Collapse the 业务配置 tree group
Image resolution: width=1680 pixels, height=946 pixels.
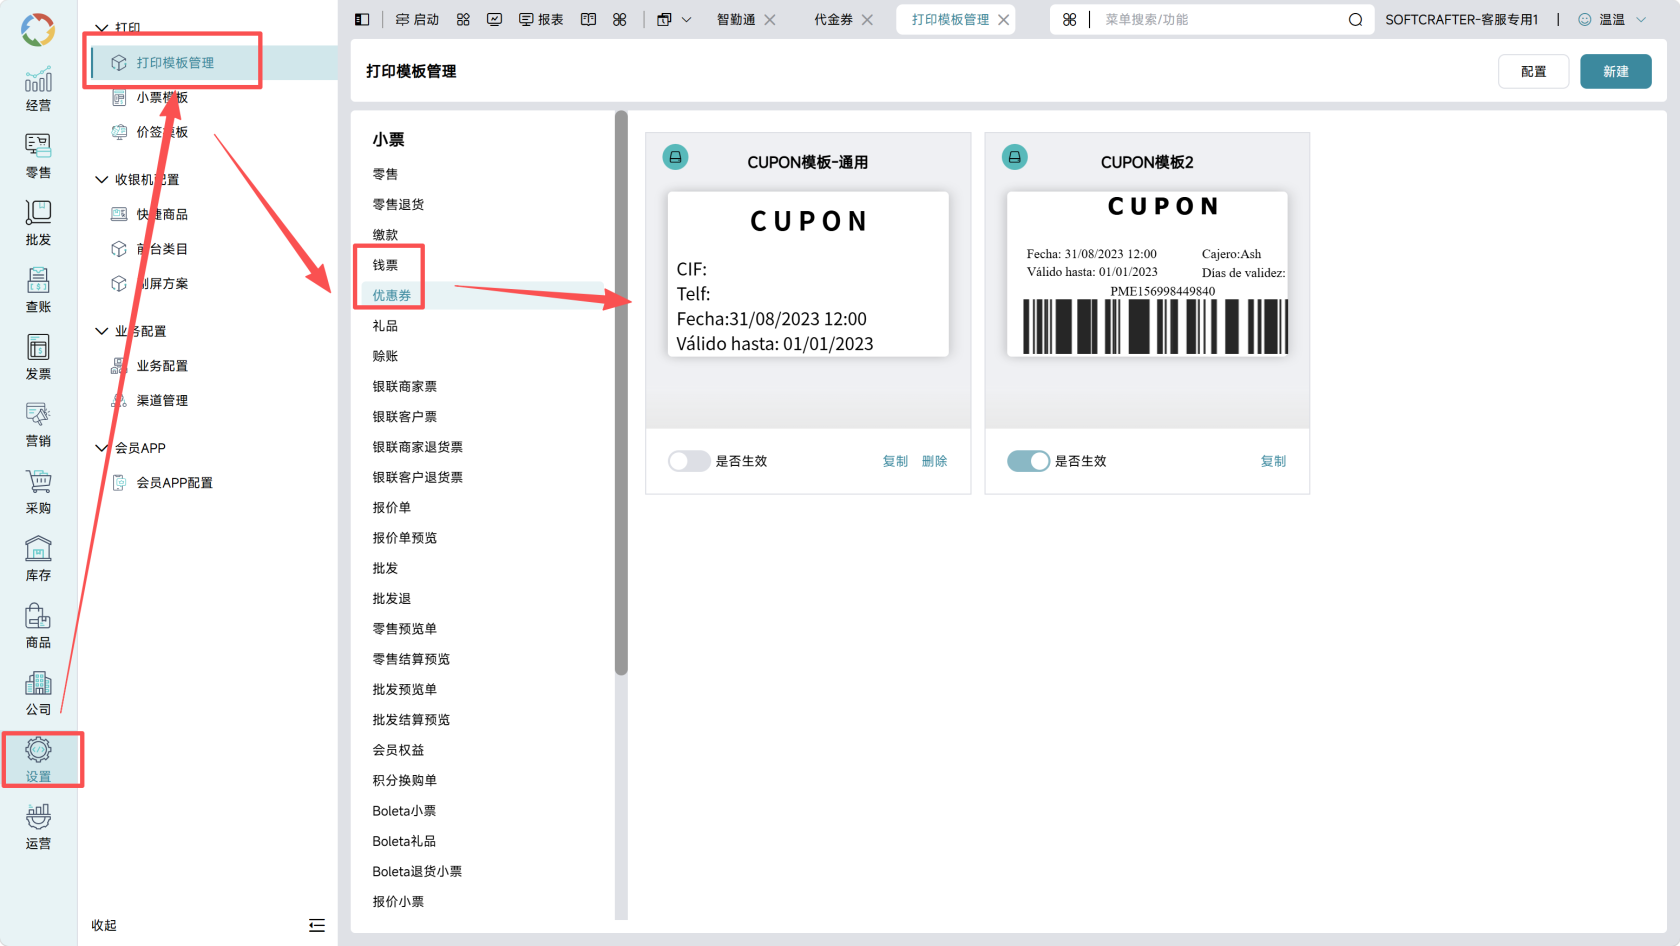[101, 331]
